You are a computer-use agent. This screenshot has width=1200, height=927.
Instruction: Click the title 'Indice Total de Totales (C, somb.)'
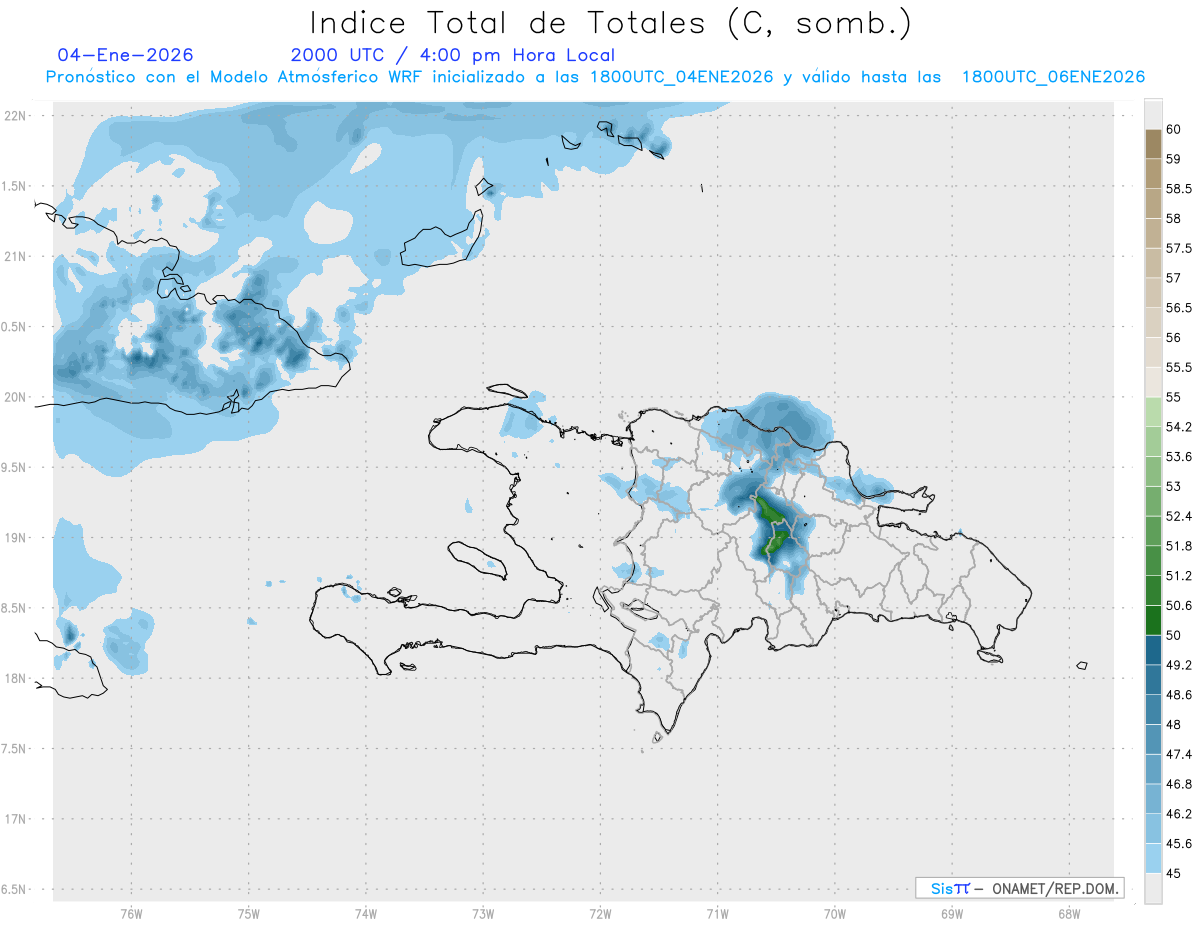click(x=611, y=23)
